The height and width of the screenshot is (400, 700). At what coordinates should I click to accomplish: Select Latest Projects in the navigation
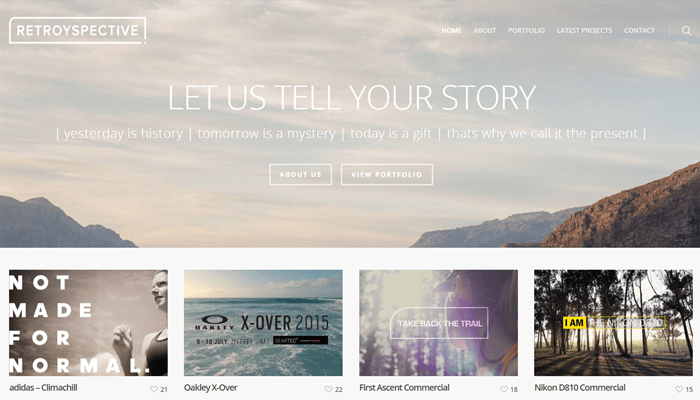(x=584, y=30)
